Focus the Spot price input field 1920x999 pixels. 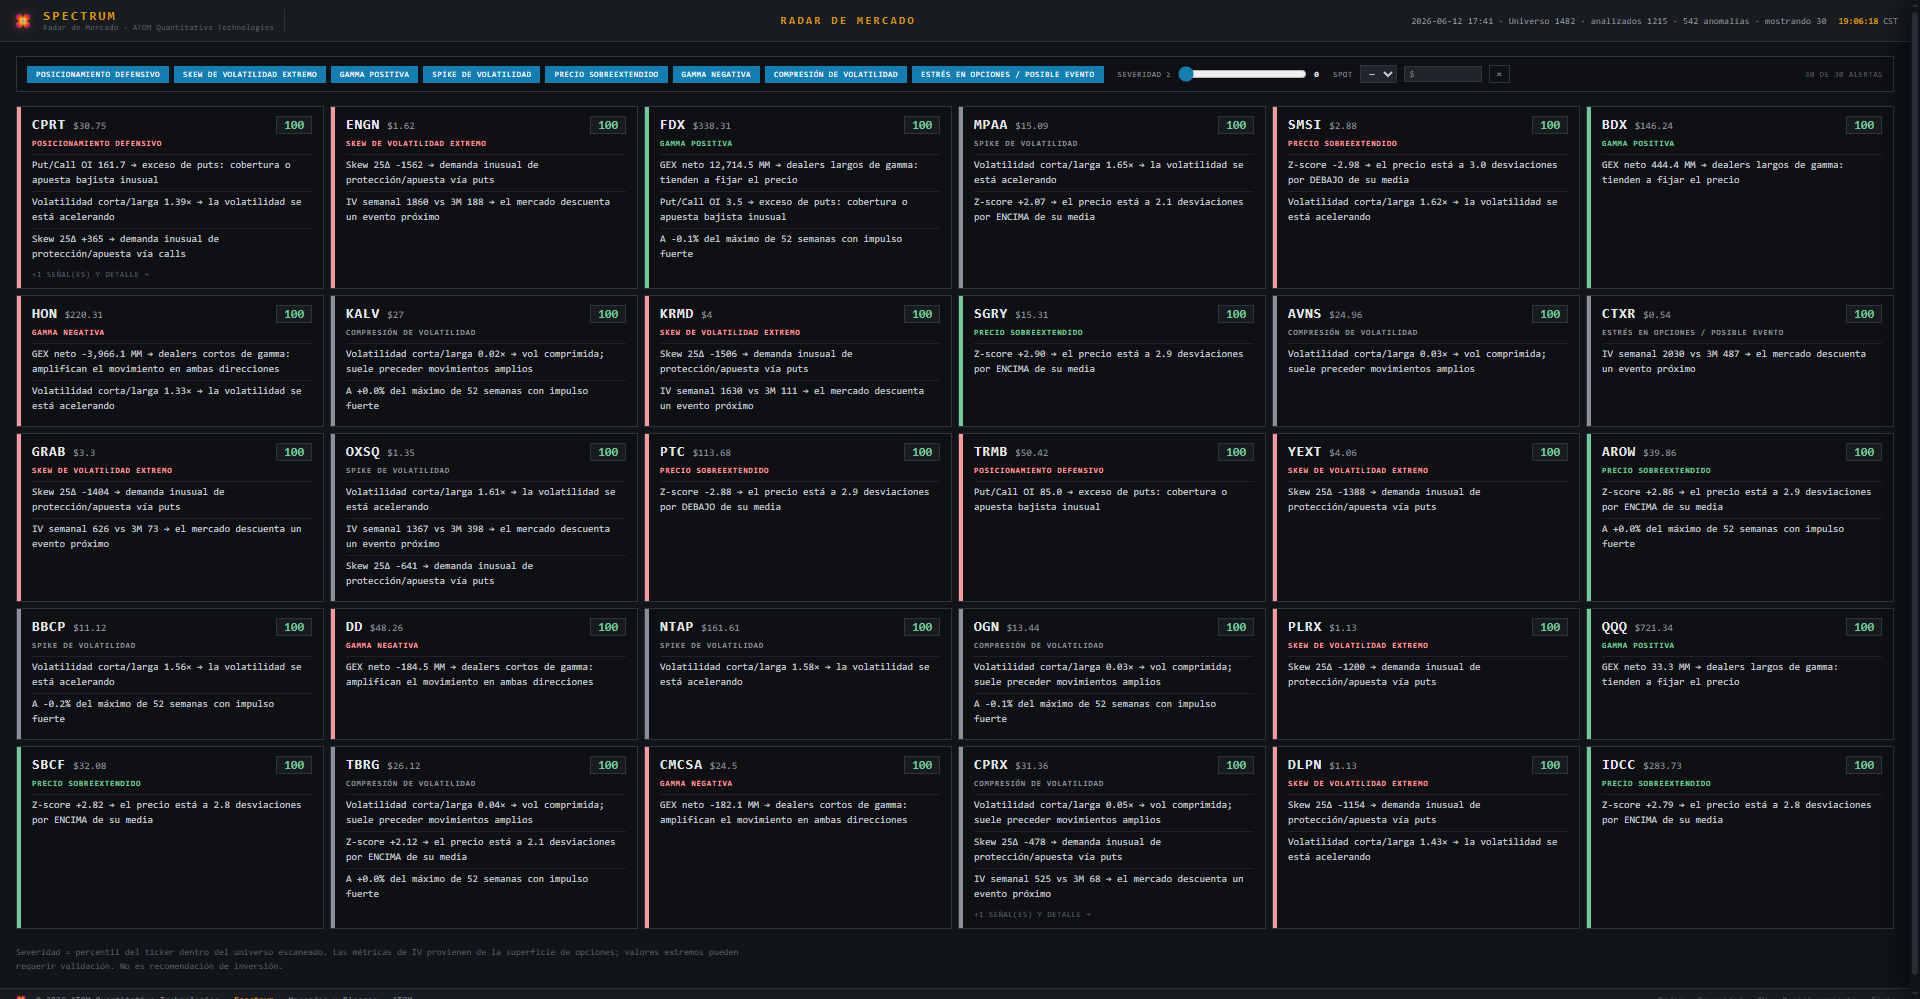pos(1443,74)
